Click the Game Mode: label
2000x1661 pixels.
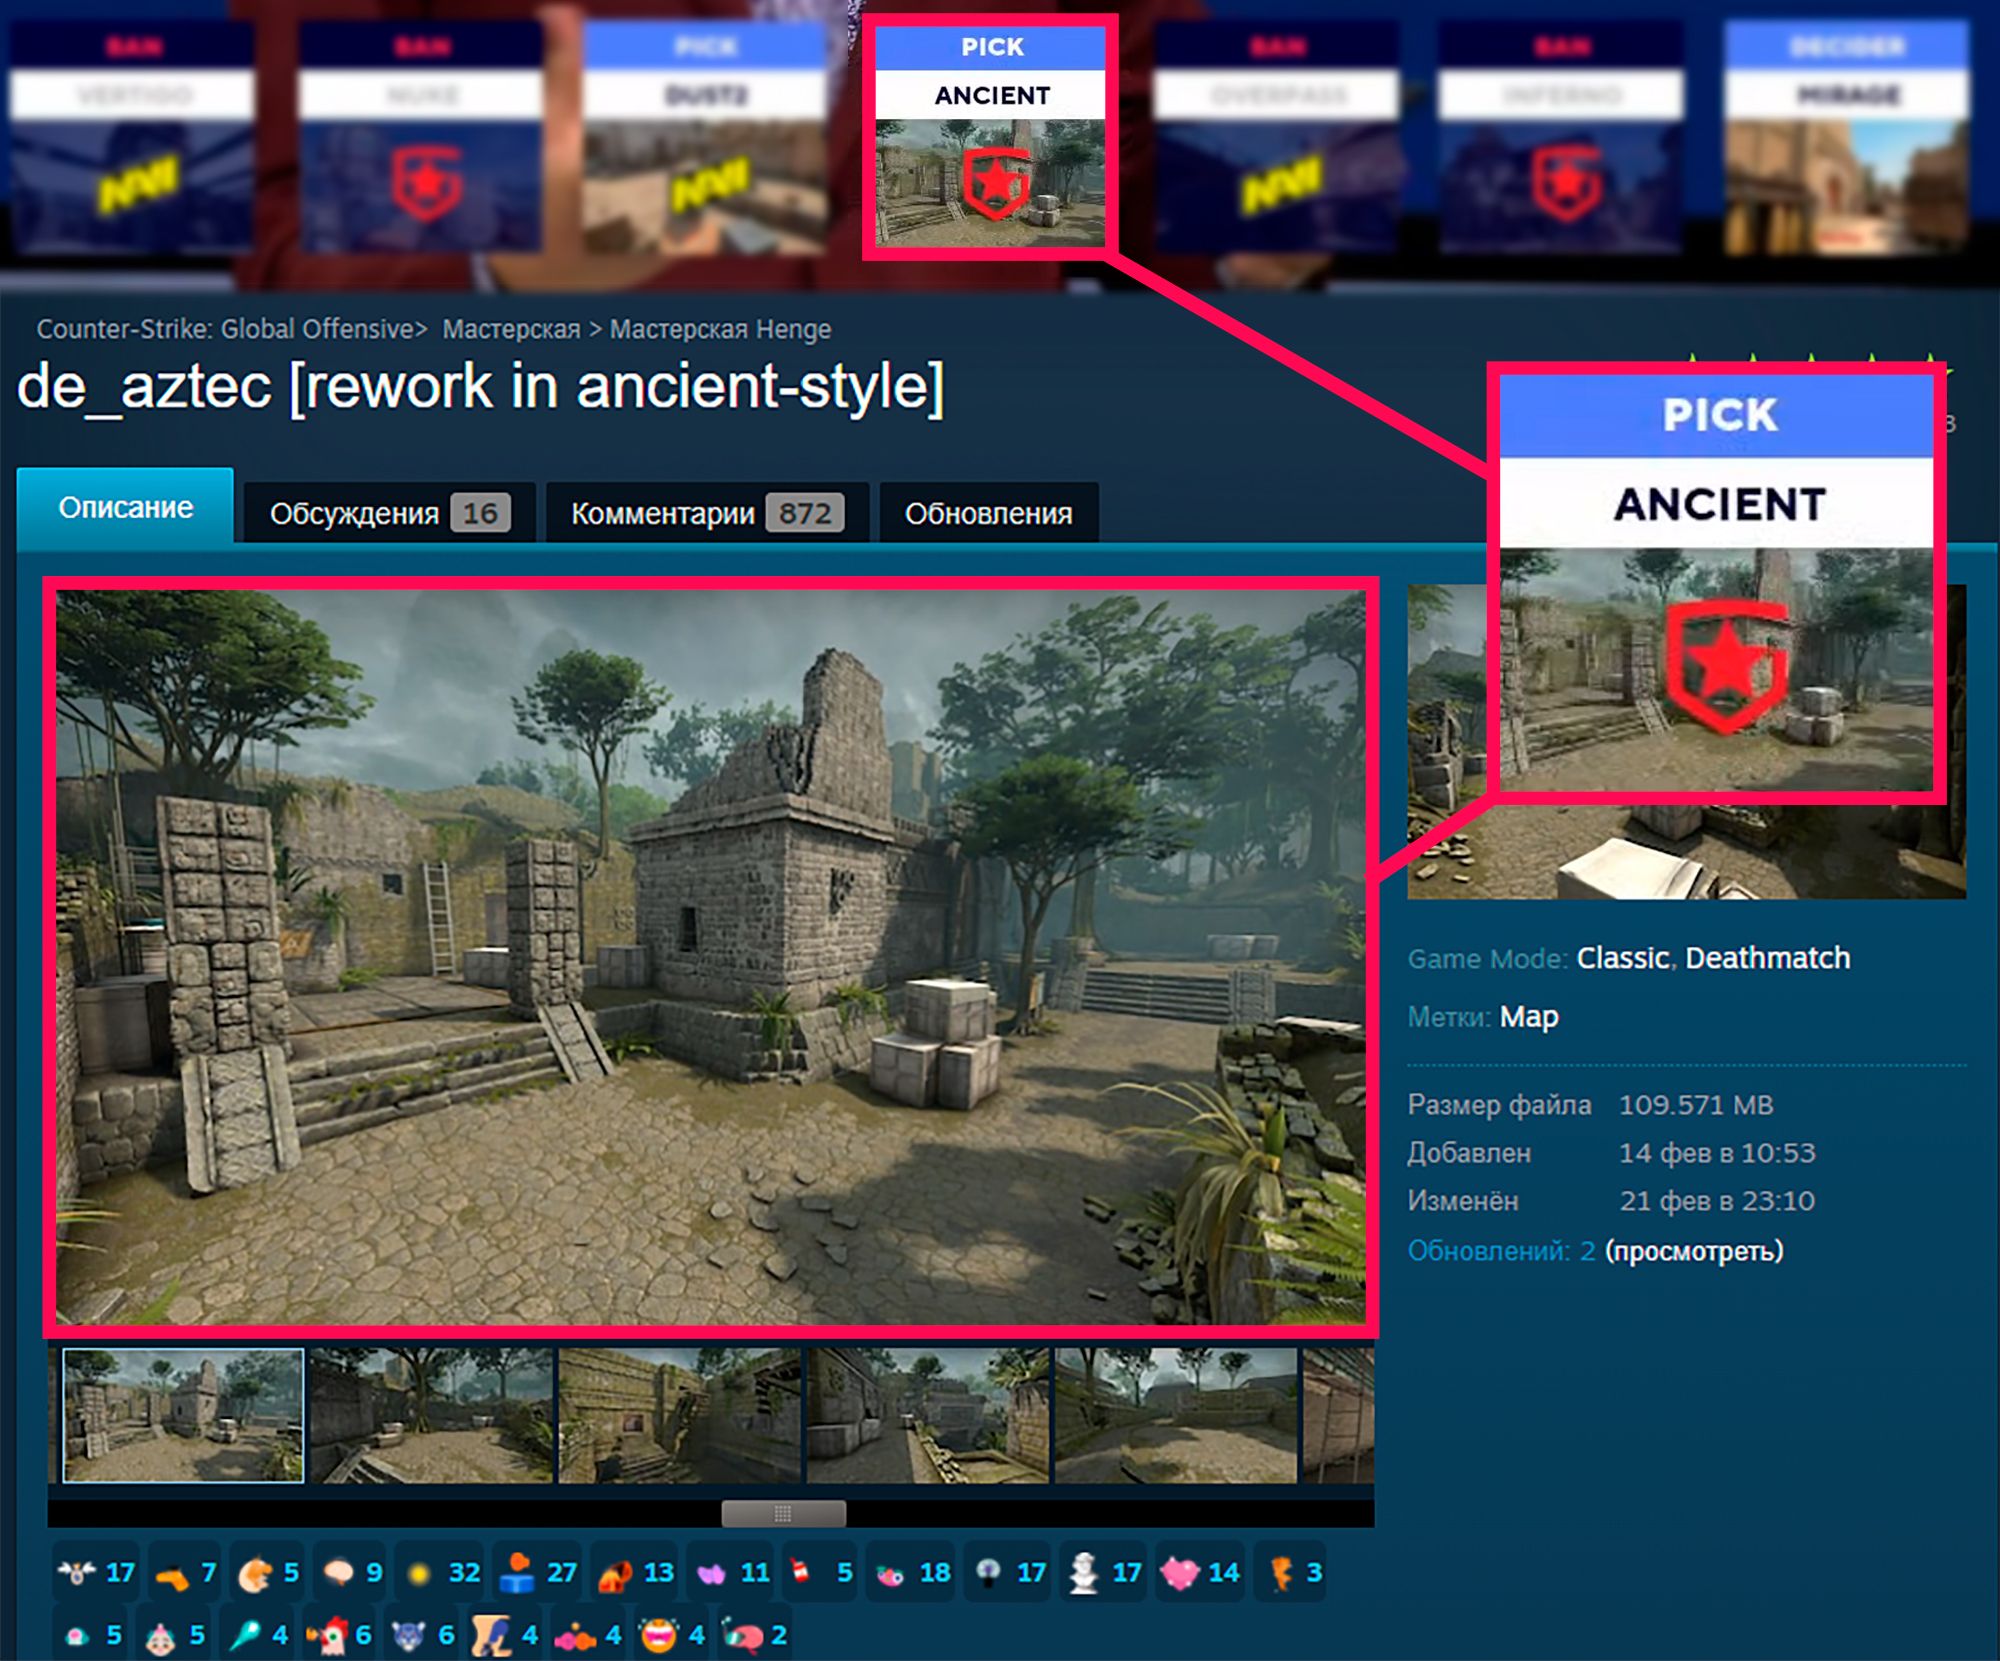(x=1487, y=959)
